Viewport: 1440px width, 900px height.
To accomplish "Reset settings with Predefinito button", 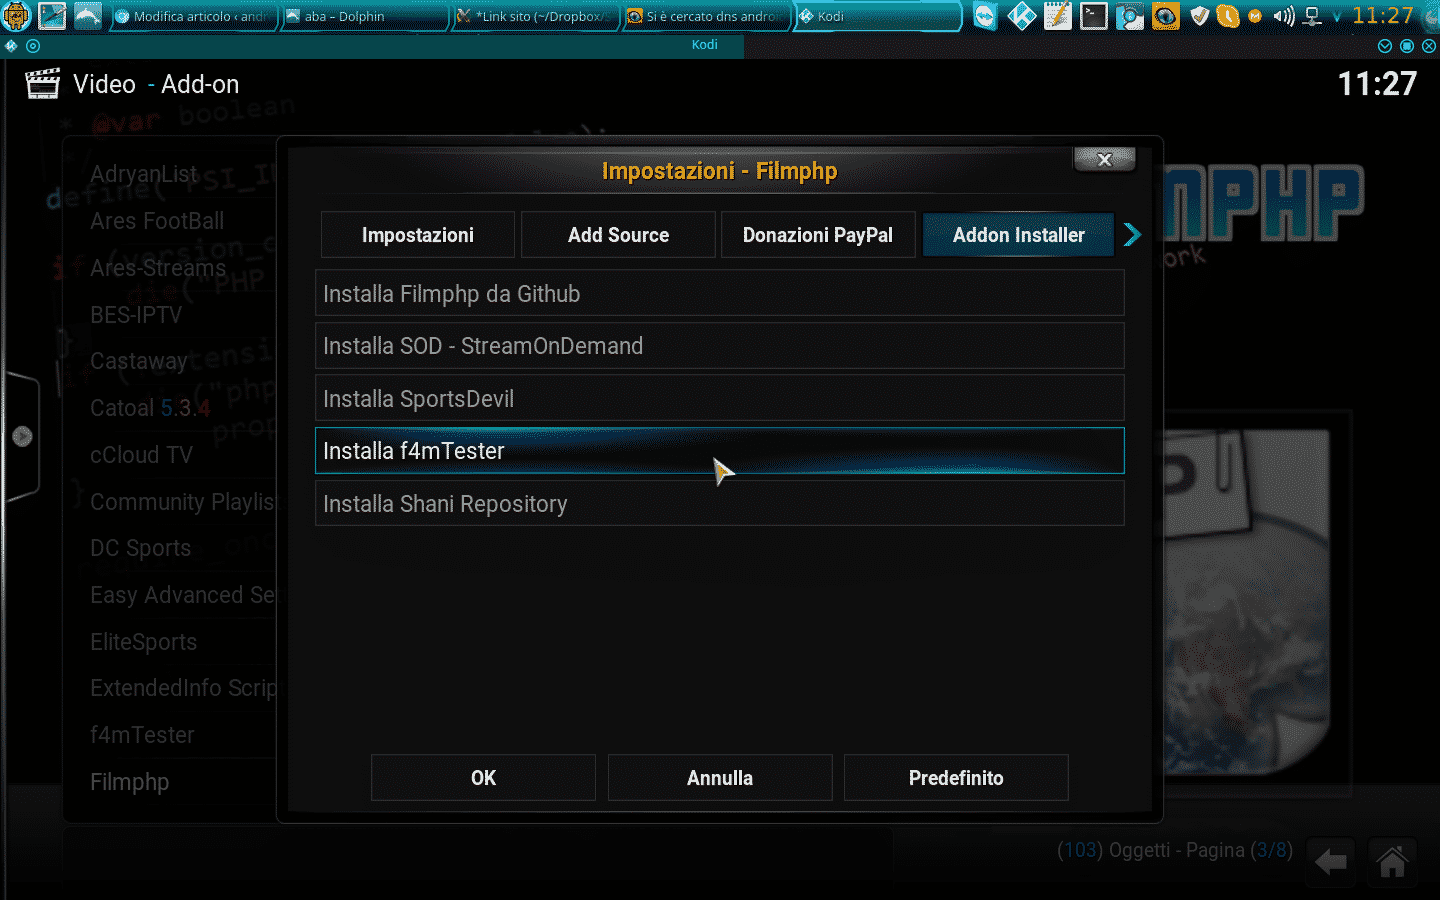I will pyautogui.click(x=956, y=778).
